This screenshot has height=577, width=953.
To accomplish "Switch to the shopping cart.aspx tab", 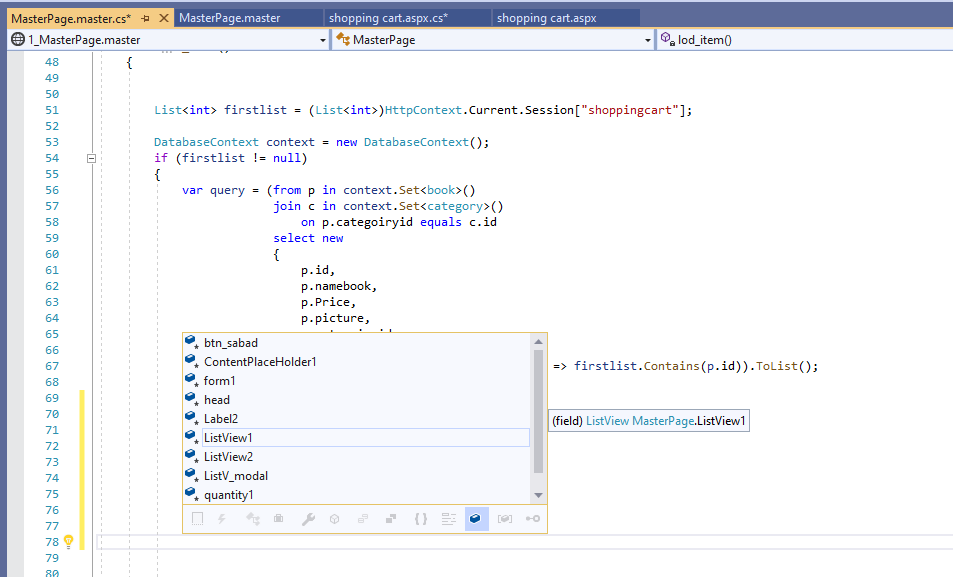I will (x=566, y=18).
